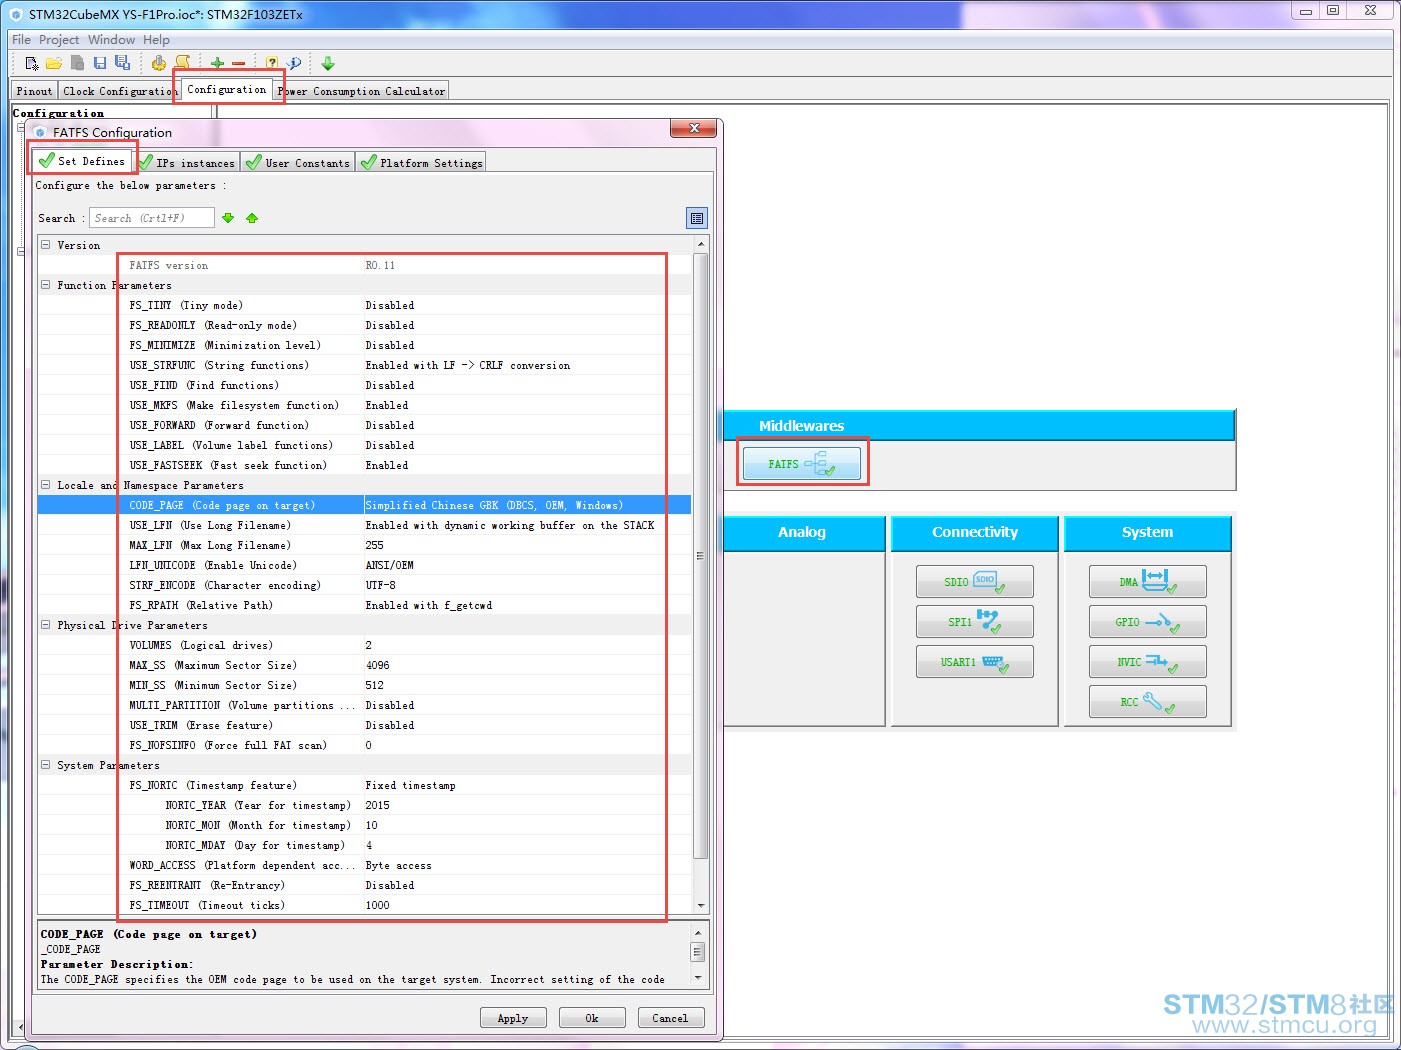The width and height of the screenshot is (1401, 1050).
Task: Open the RCC system button
Action: (x=1147, y=701)
